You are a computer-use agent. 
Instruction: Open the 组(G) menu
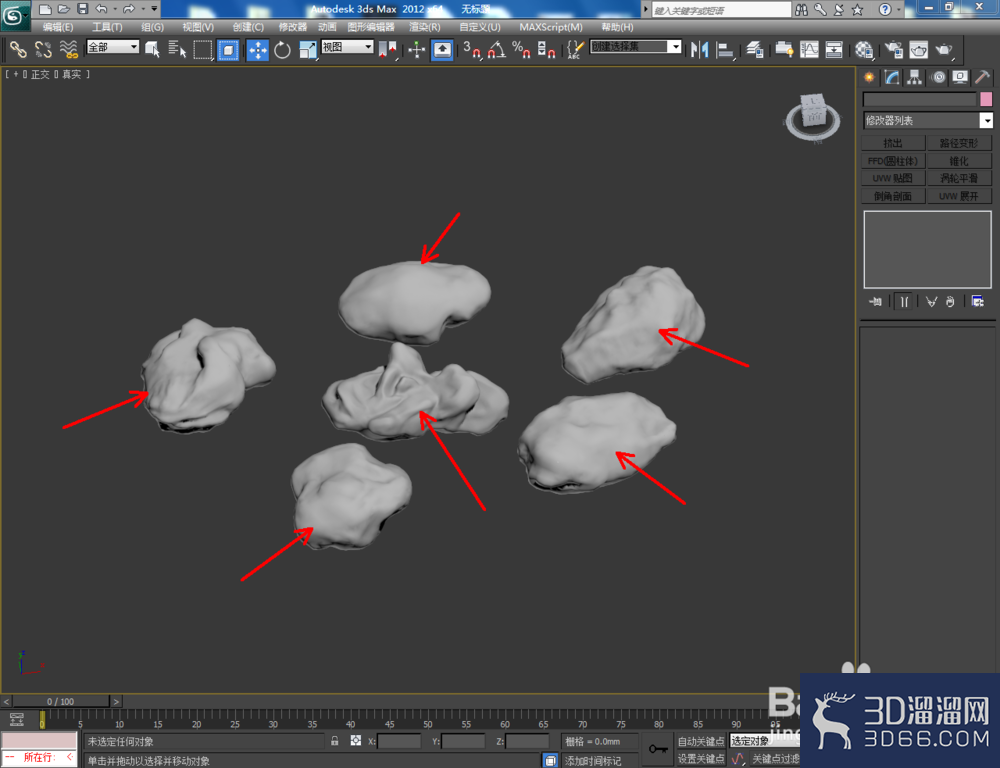[x=152, y=27]
